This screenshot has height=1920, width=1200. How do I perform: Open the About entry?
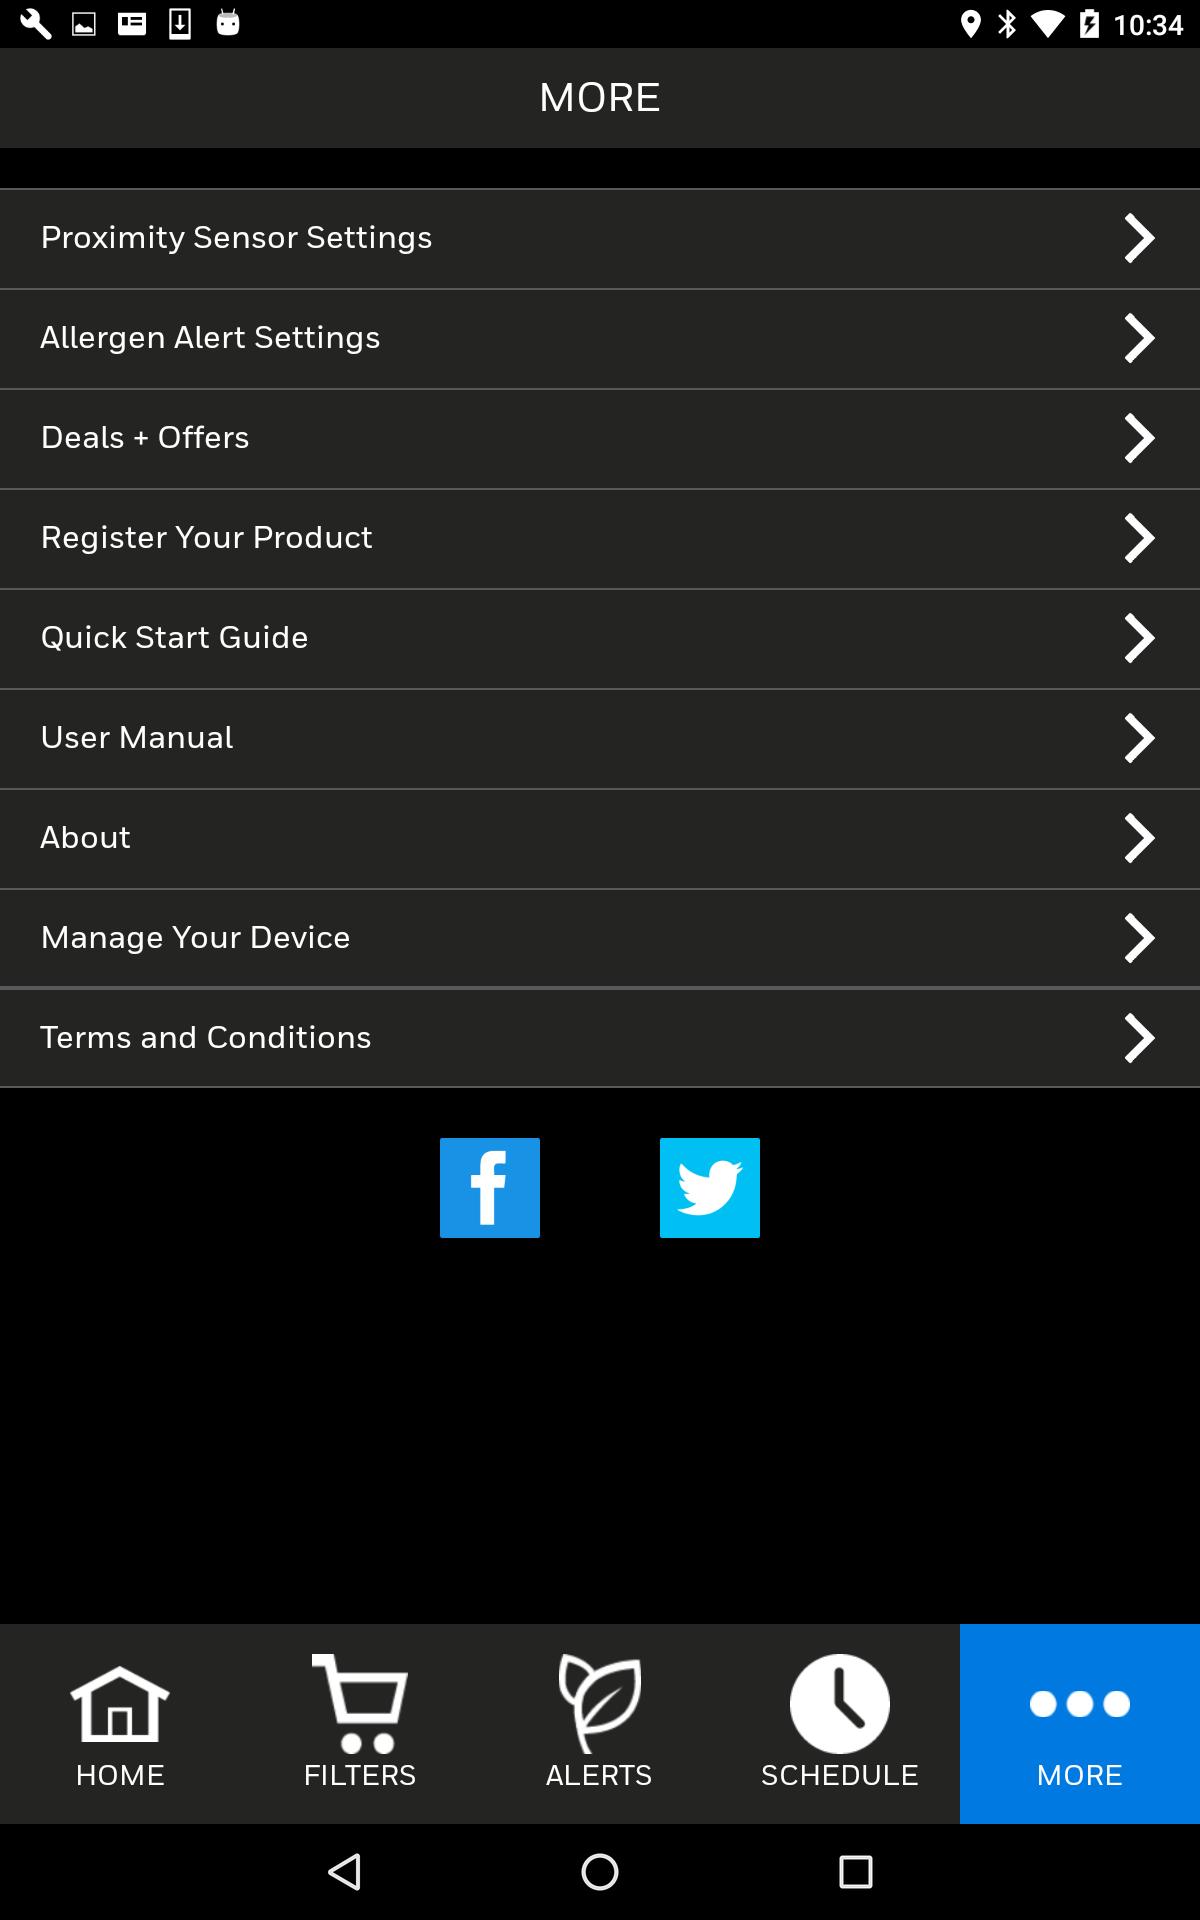point(600,839)
